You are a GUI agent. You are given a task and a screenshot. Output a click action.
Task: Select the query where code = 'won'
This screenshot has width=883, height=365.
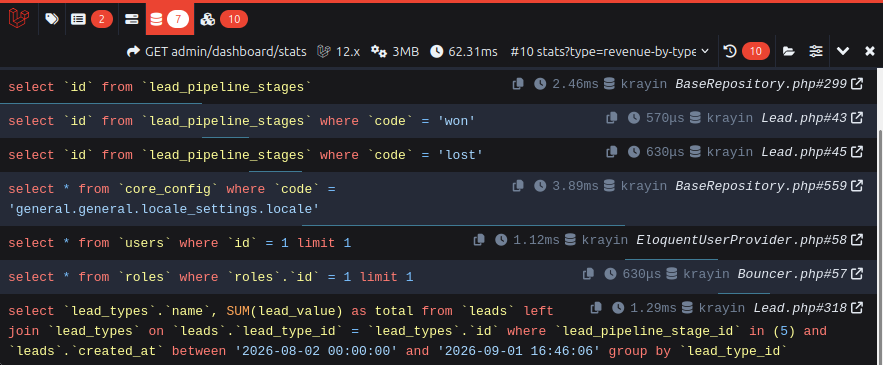tap(242, 121)
